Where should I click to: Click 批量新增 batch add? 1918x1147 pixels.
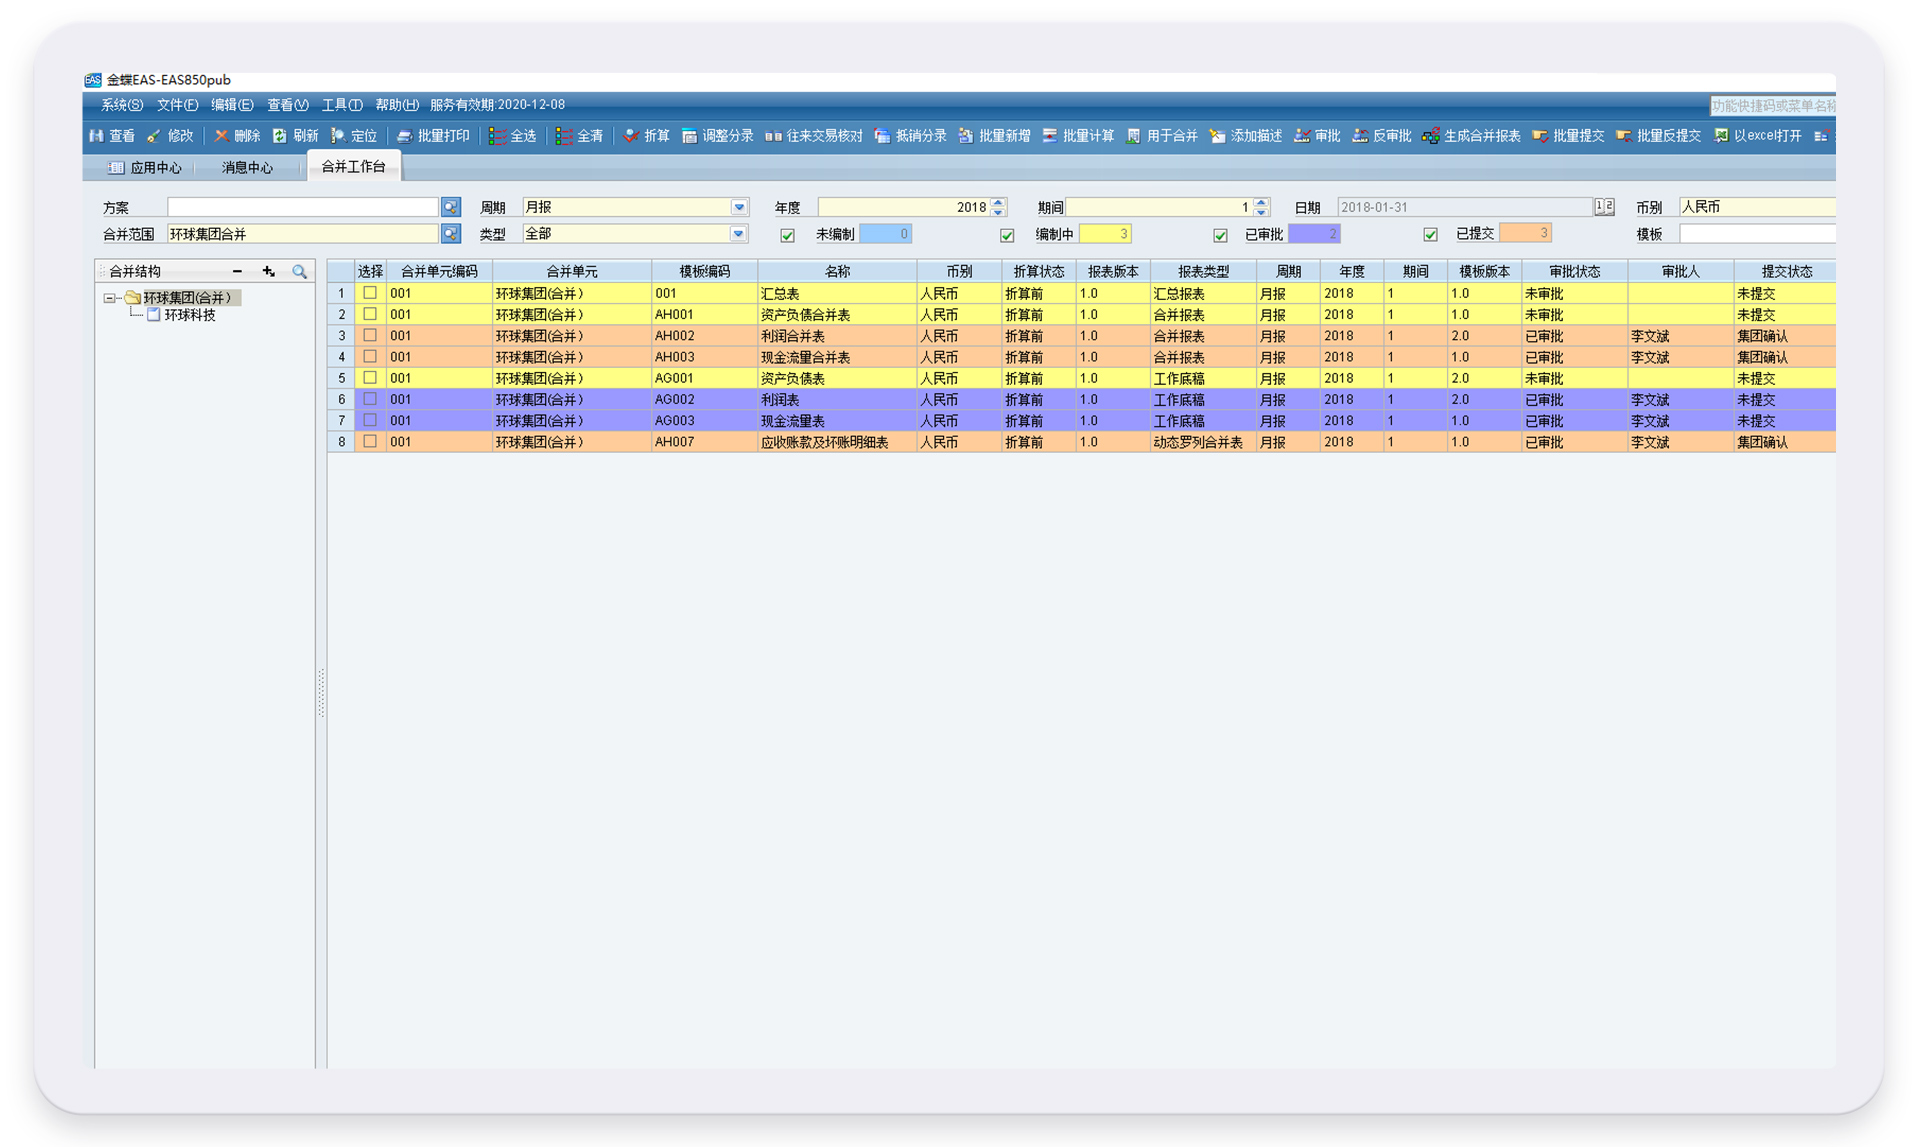tap(994, 136)
